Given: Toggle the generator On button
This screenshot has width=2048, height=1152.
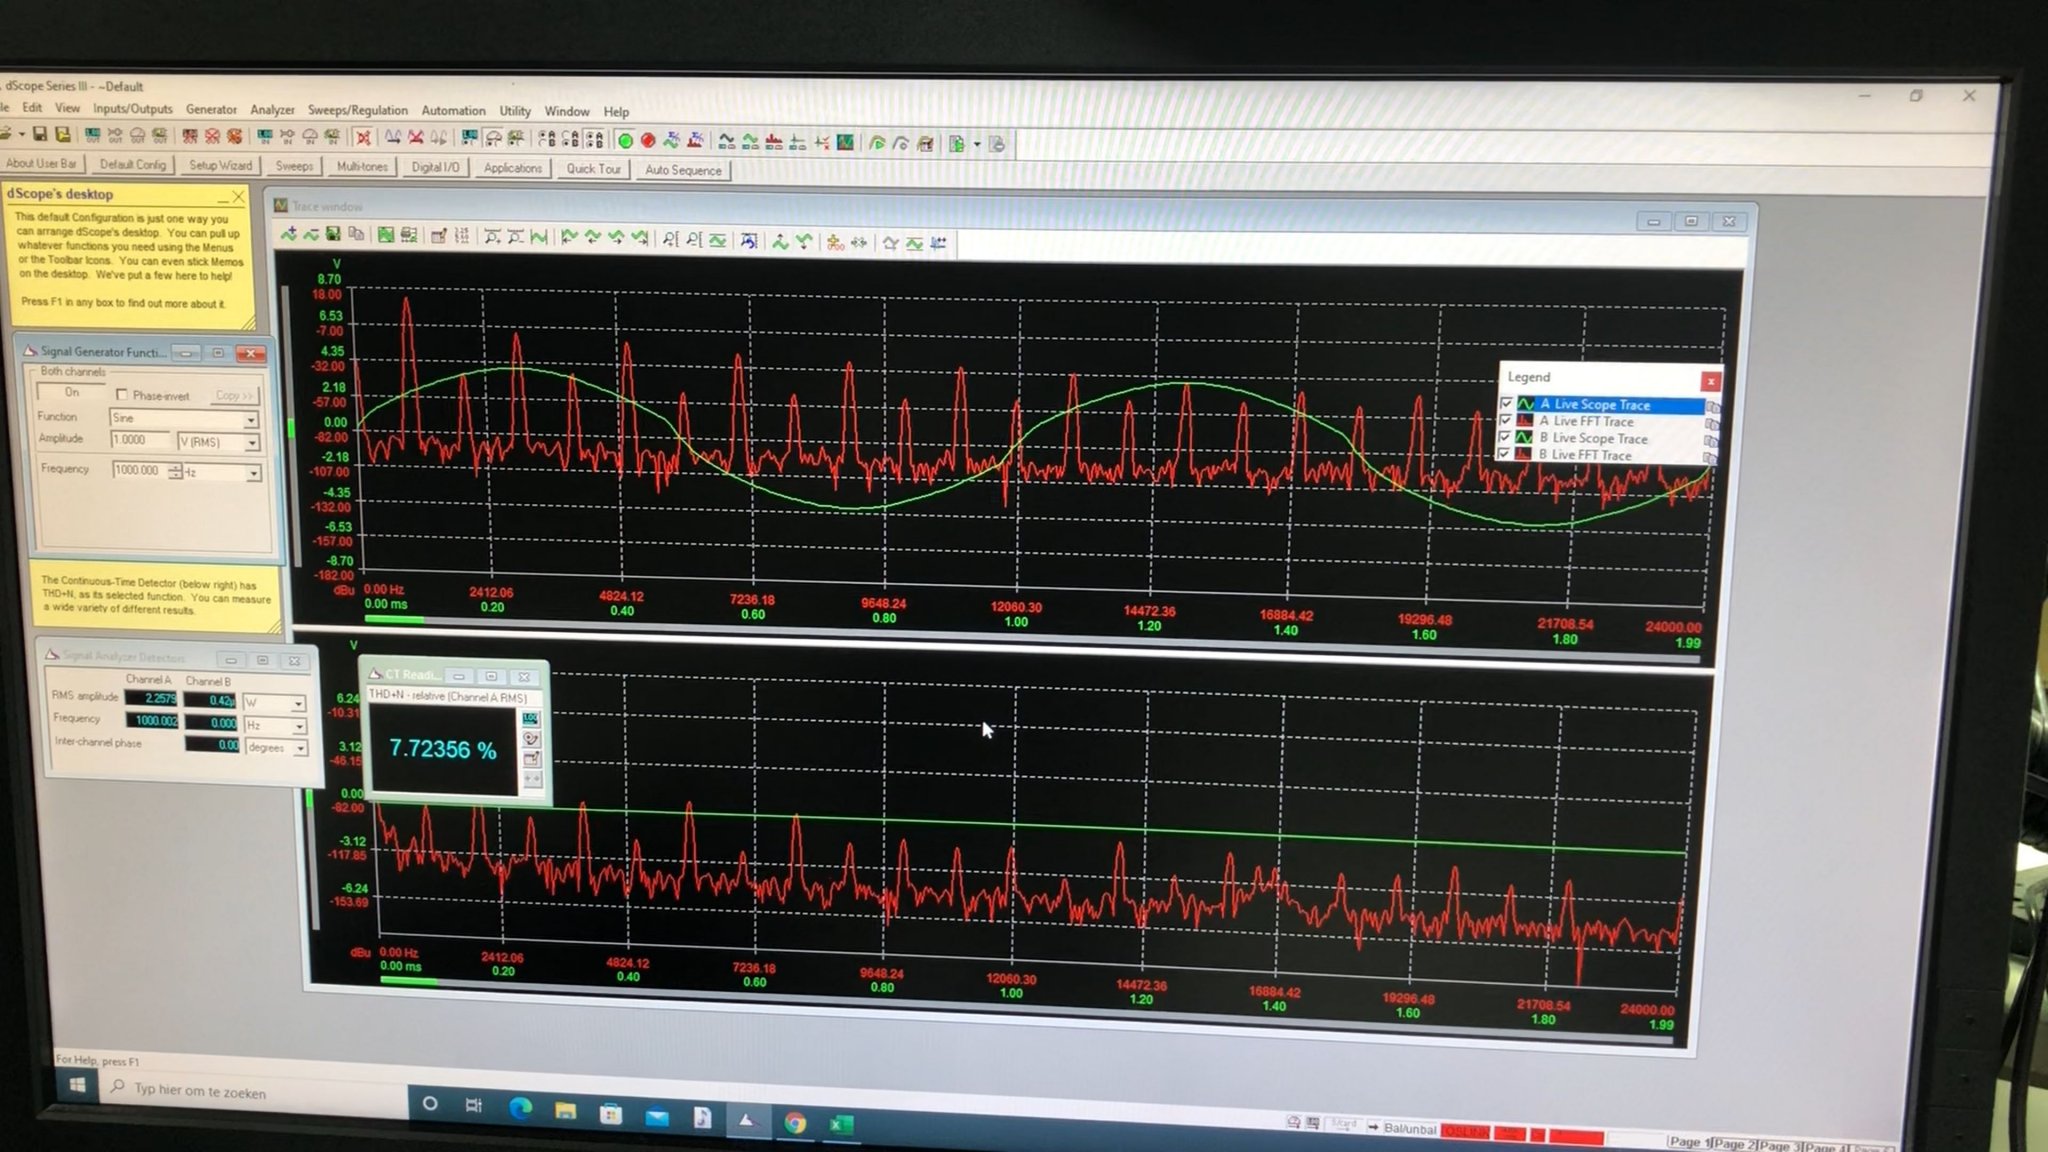Looking at the screenshot, I should [71, 392].
